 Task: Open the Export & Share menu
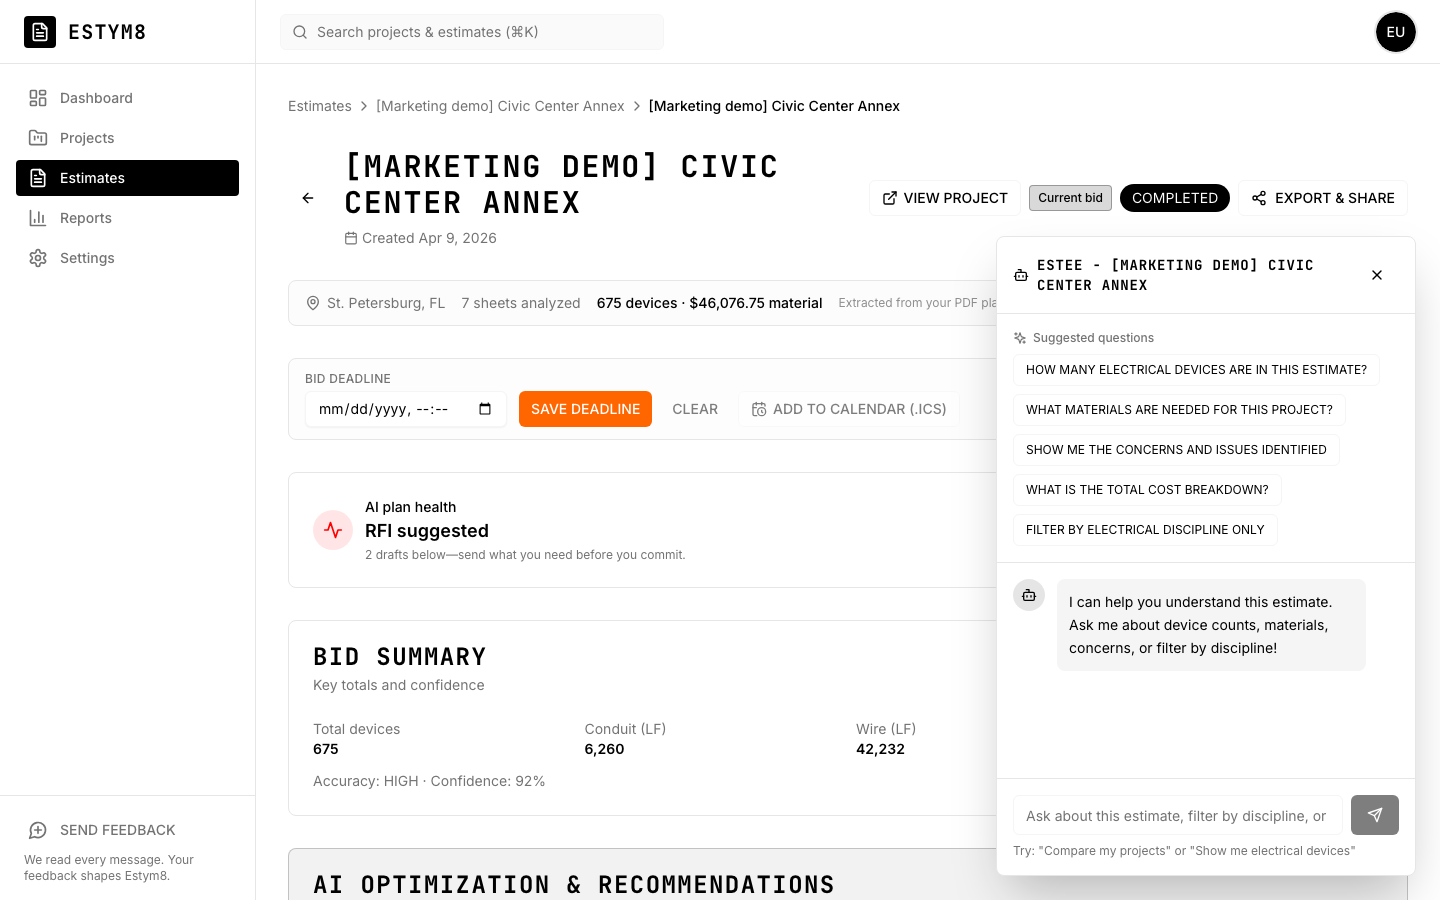tap(1322, 198)
